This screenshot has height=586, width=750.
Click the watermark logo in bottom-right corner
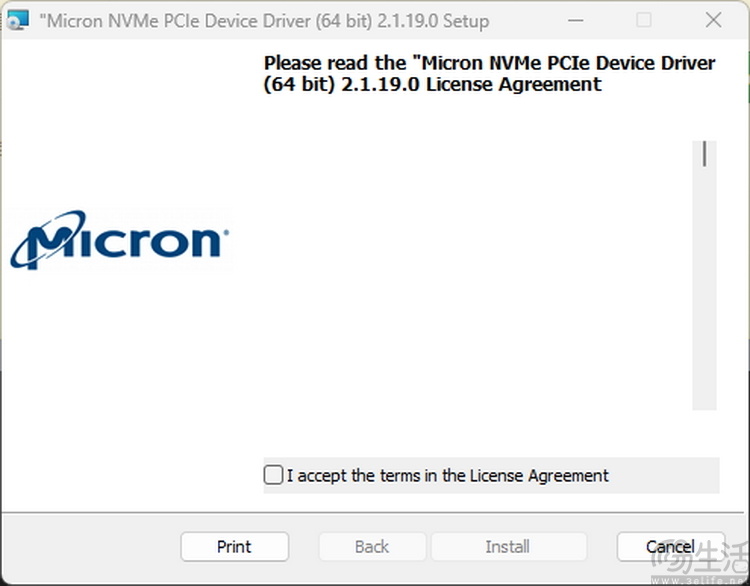[x=700, y=562]
